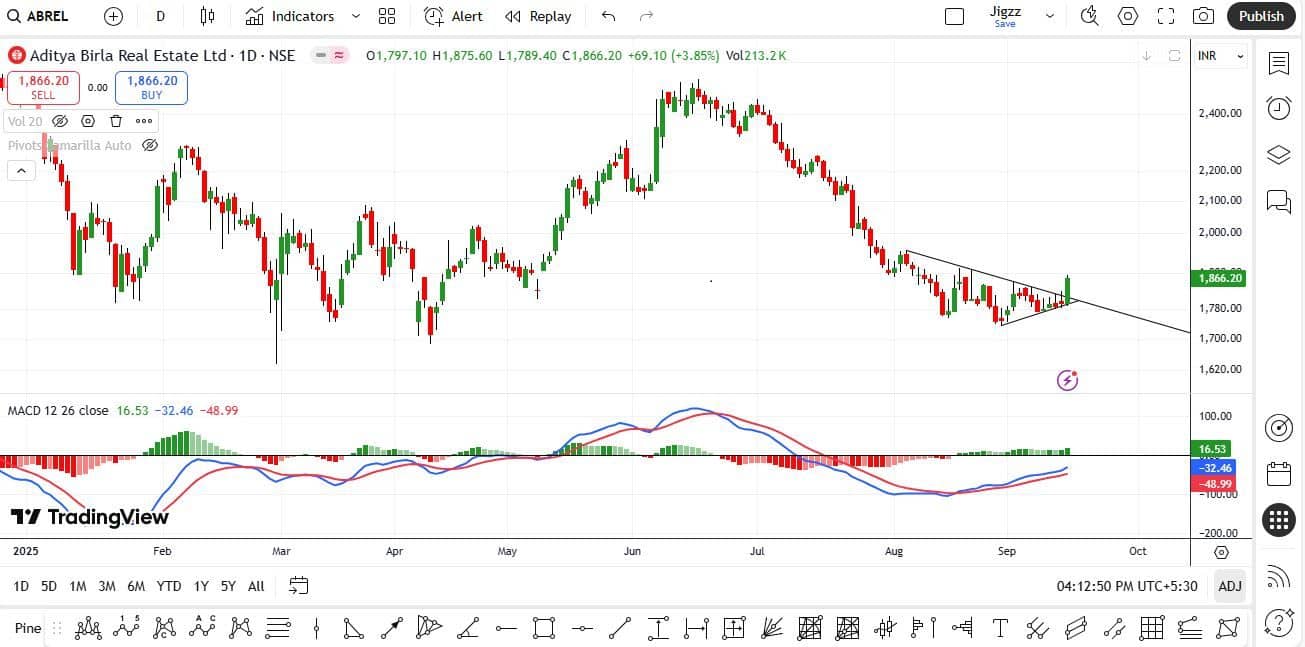Select the table grid drawing tool
This screenshot has width=1305, height=647.
1151,628
